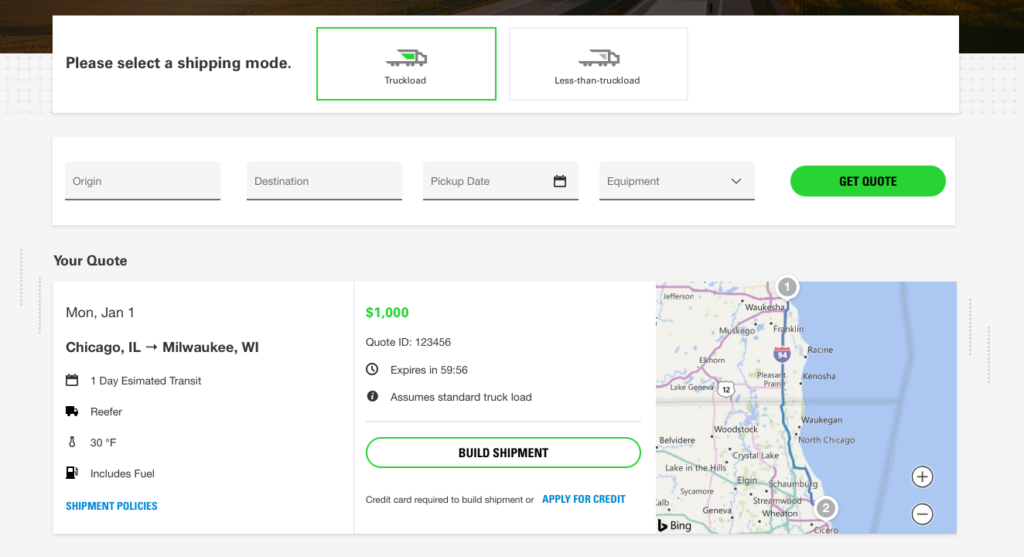The width and height of the screenshot is (1024, 557).
Task: Click map marker 2 near Chicago
Action: coord(825,508)
